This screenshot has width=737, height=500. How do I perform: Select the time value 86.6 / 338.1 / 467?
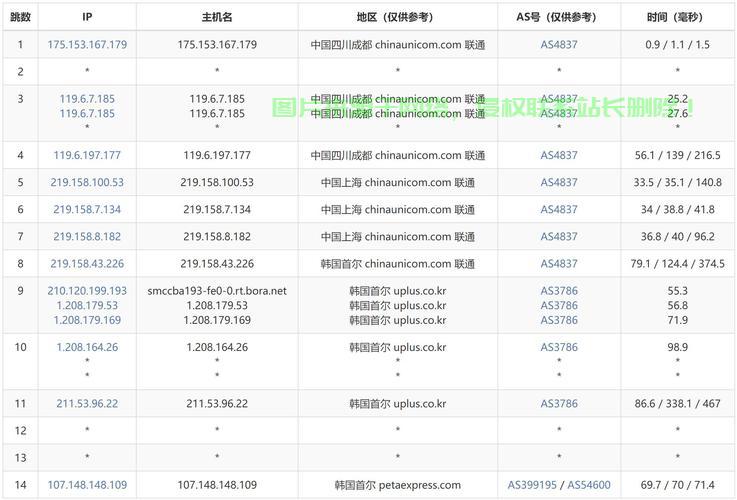point(677,404)
